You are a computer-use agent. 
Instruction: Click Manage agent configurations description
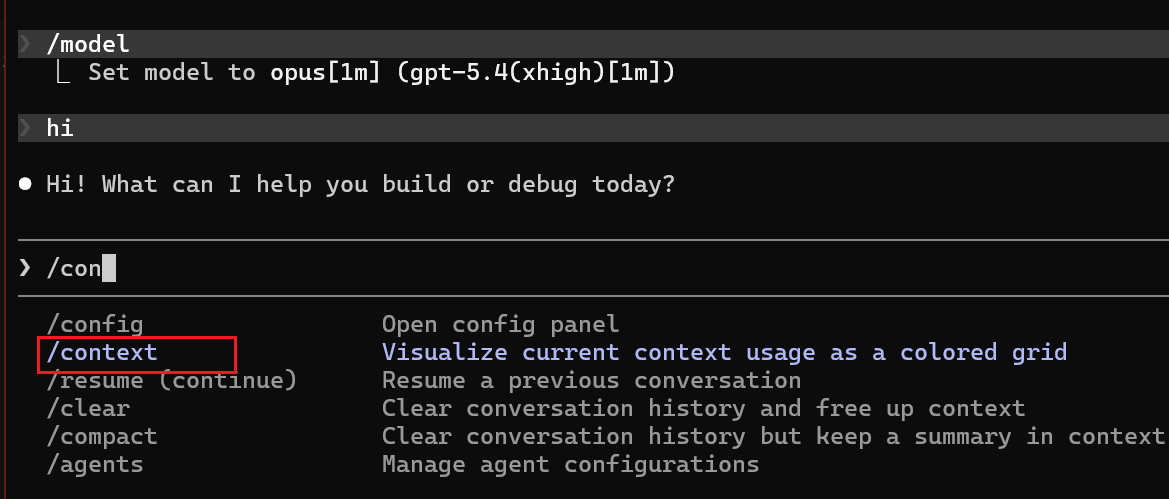(570, 465)
